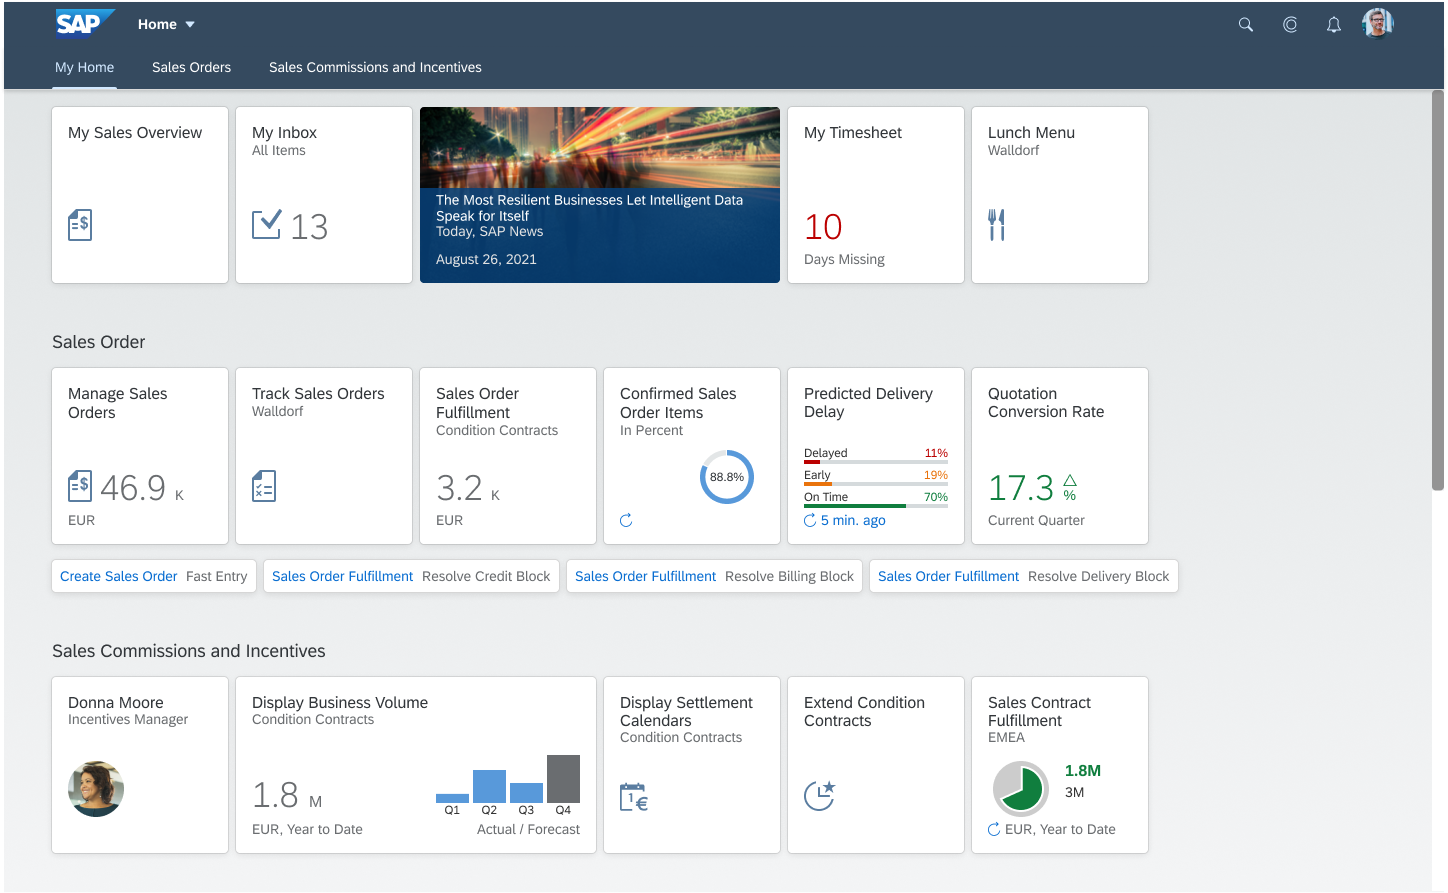This screenshot has height=893, width=1448.
Task: Click the My Sales Overview document icon
Action: 79,225
